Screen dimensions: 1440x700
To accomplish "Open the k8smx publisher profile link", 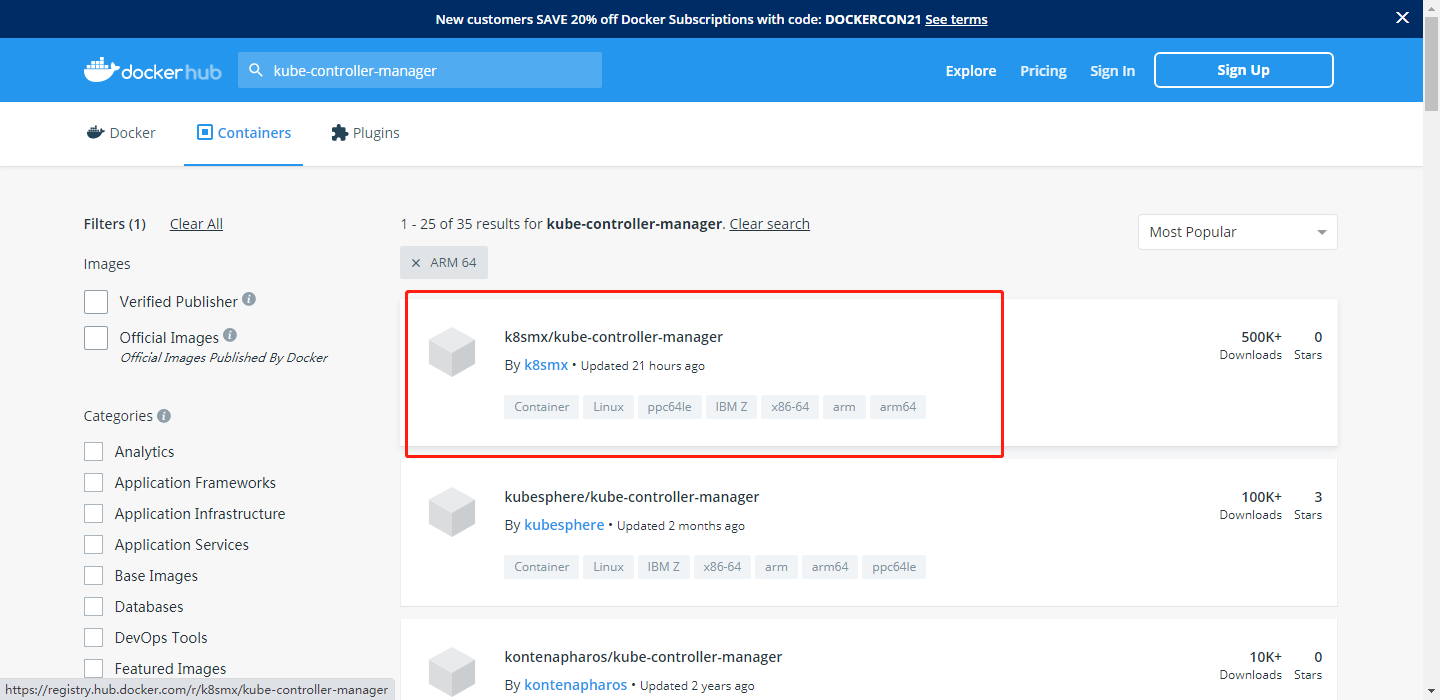I will coord(546,365).
